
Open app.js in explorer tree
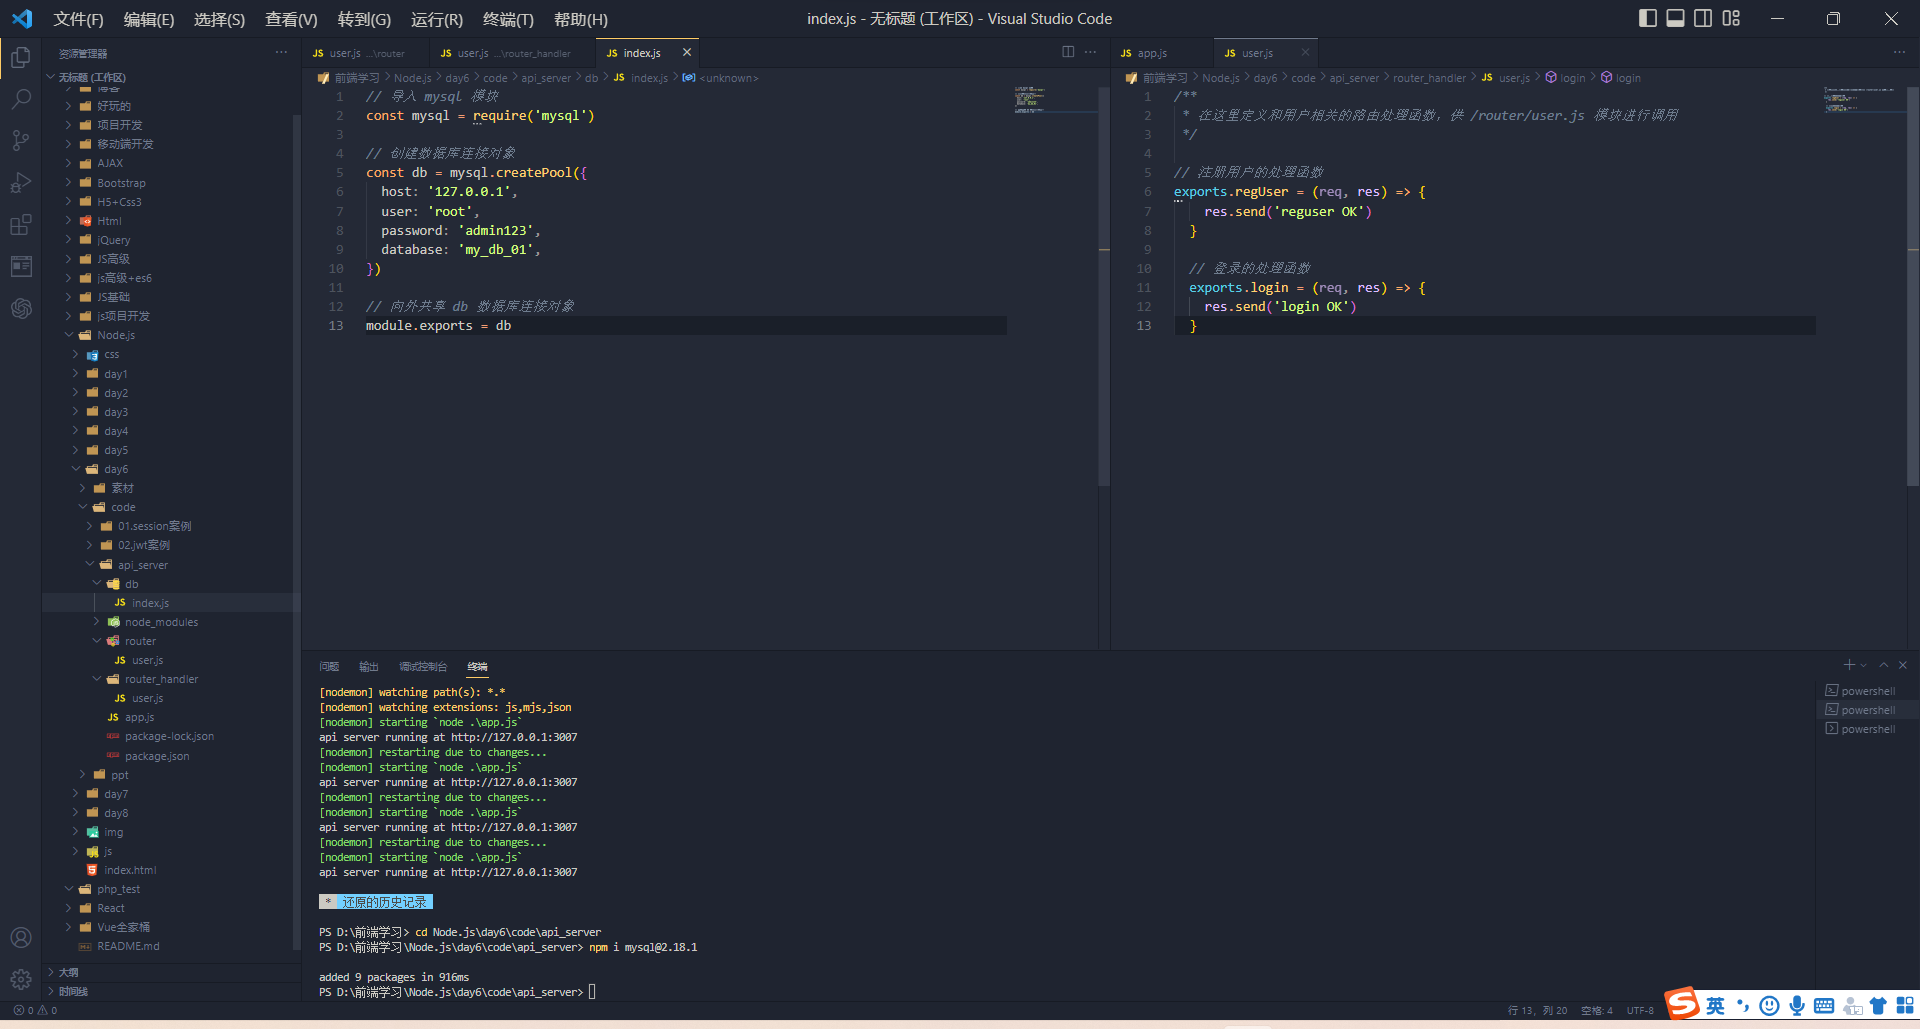pyautogui.click(x=139, y=717)
